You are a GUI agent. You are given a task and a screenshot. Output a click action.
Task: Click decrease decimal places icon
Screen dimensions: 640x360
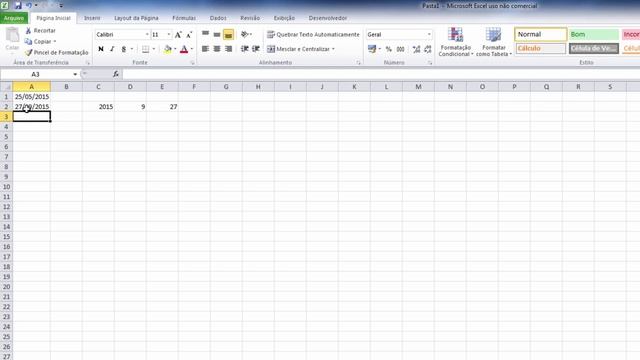tap(428, 49)
